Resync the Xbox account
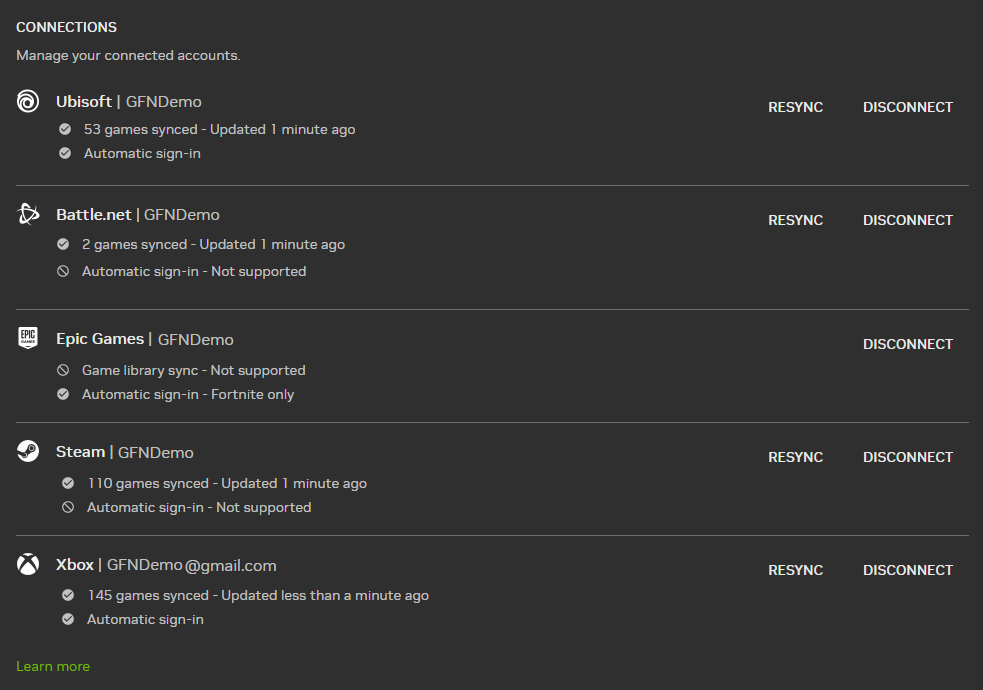 [795, 570]
